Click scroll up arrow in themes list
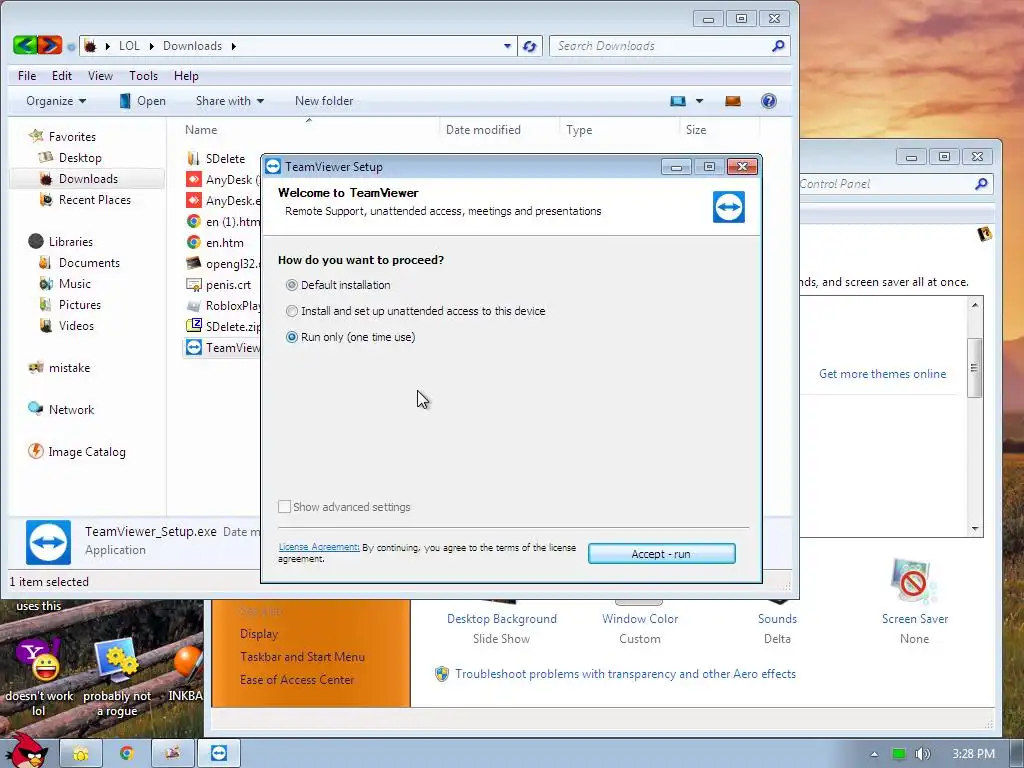1024x768 pixels. point(975,305)
